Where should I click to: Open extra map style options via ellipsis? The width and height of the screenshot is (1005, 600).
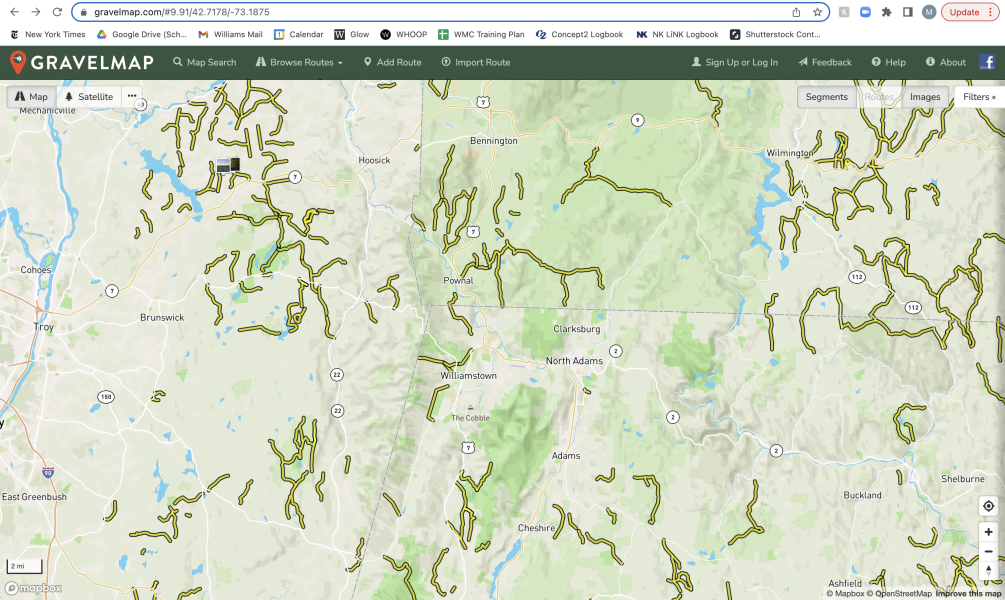132,96
